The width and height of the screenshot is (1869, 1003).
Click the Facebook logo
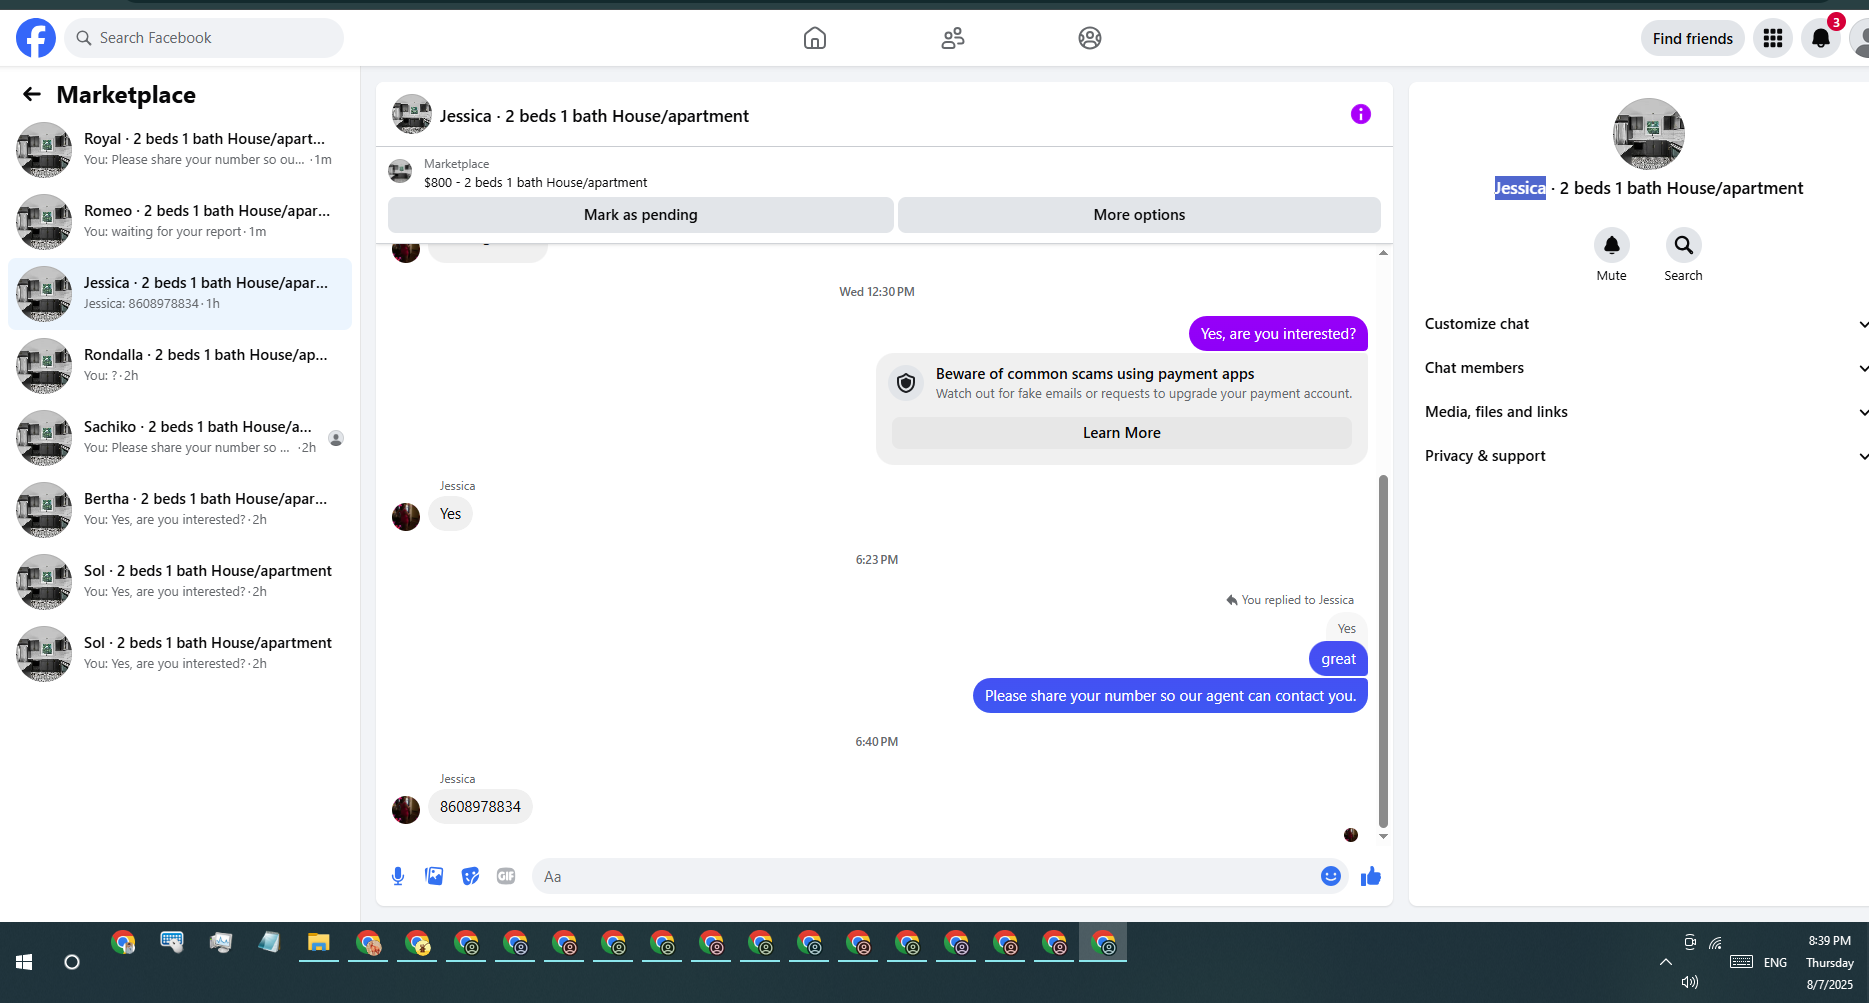[x=36, y=38]
